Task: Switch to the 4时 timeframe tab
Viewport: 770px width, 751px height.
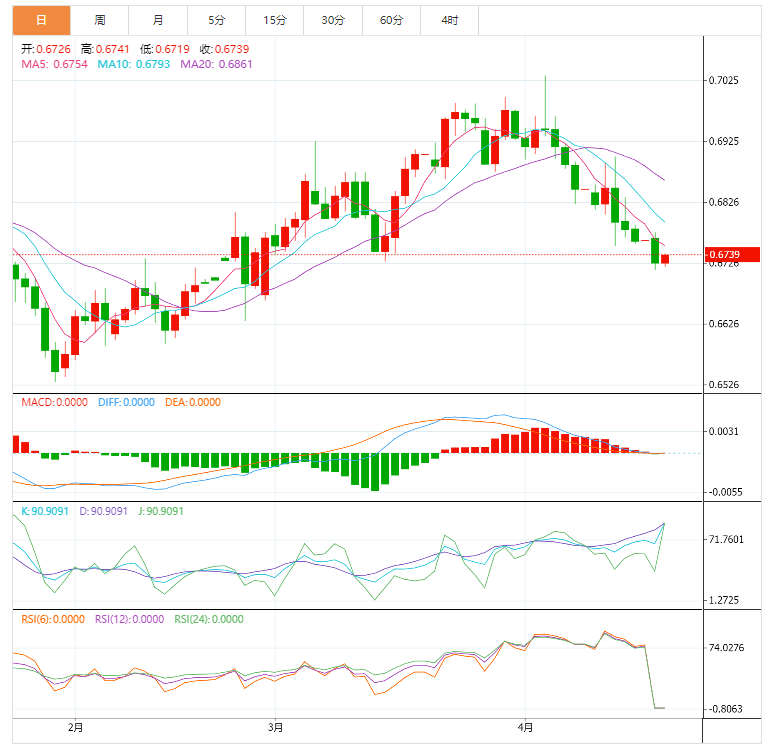Action: coord(450,20)
